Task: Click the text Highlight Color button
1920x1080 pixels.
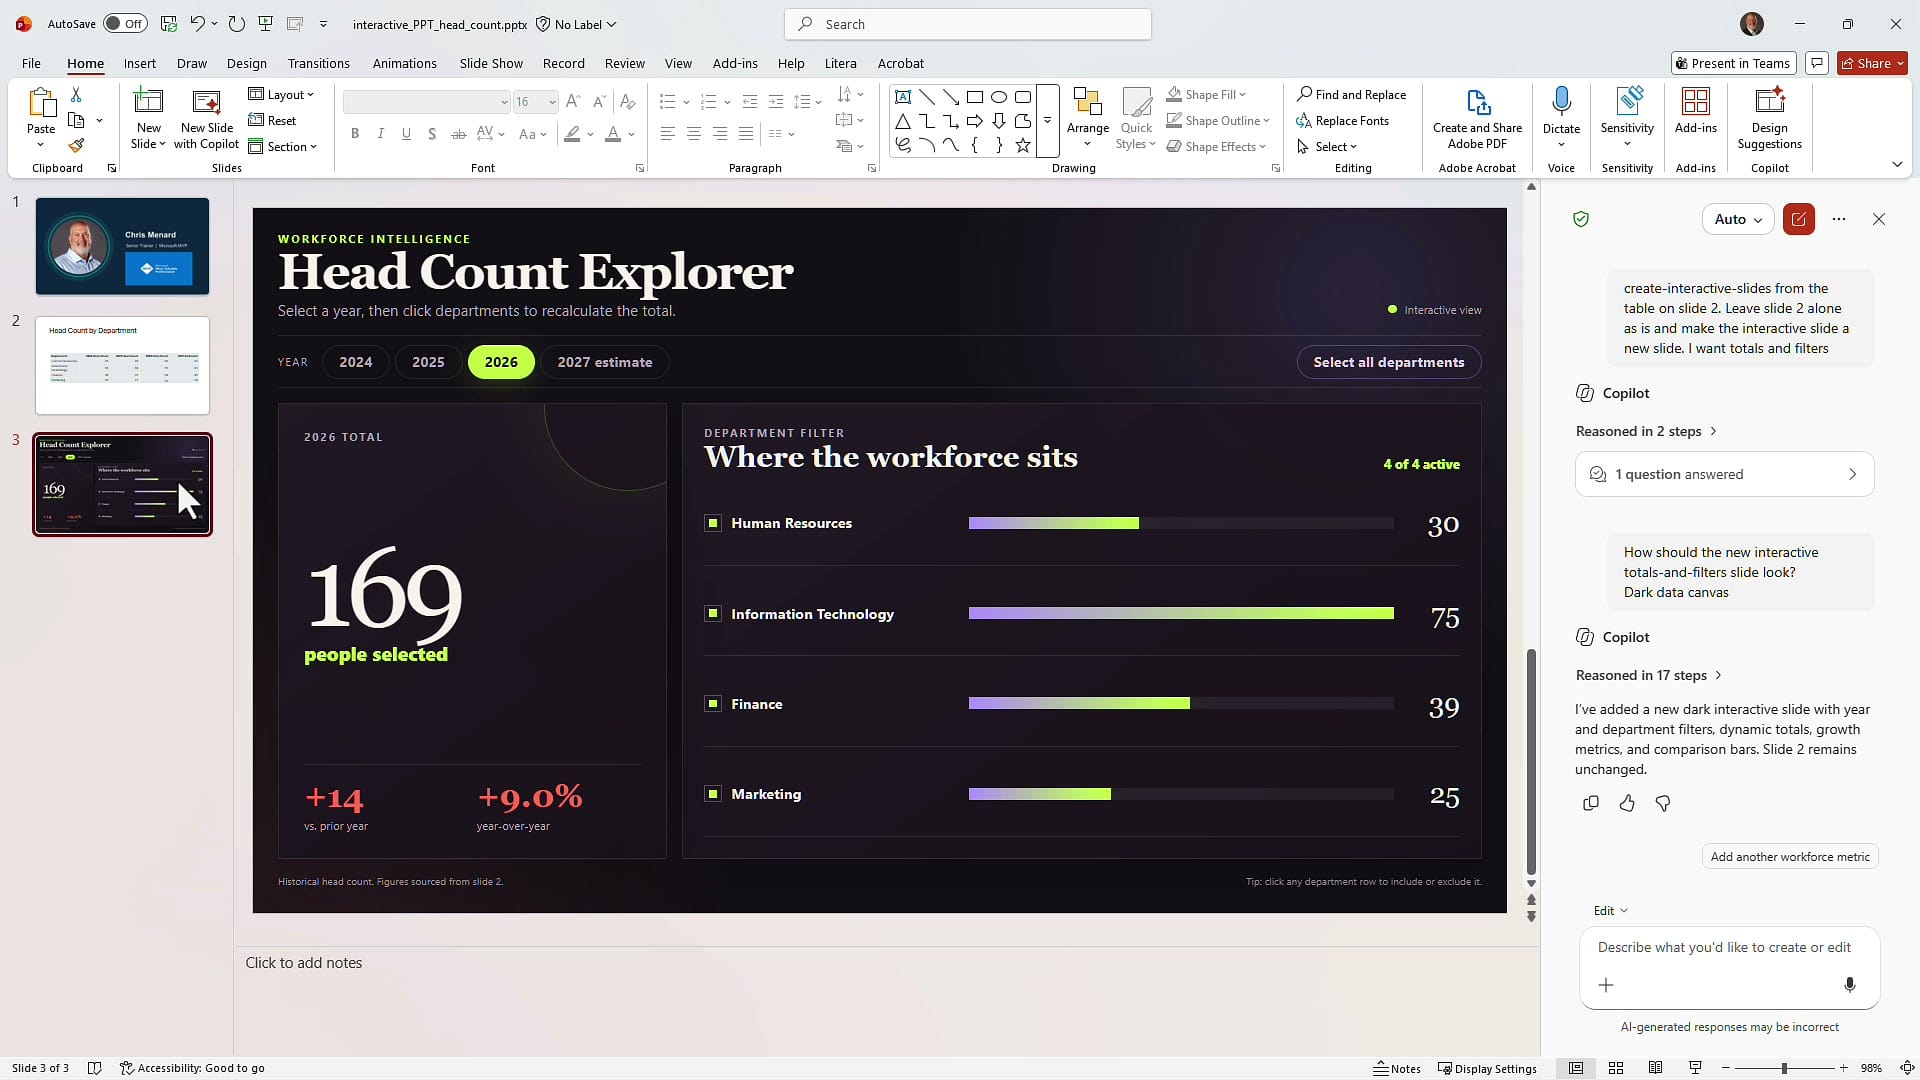Action: [x=572, y=134]
